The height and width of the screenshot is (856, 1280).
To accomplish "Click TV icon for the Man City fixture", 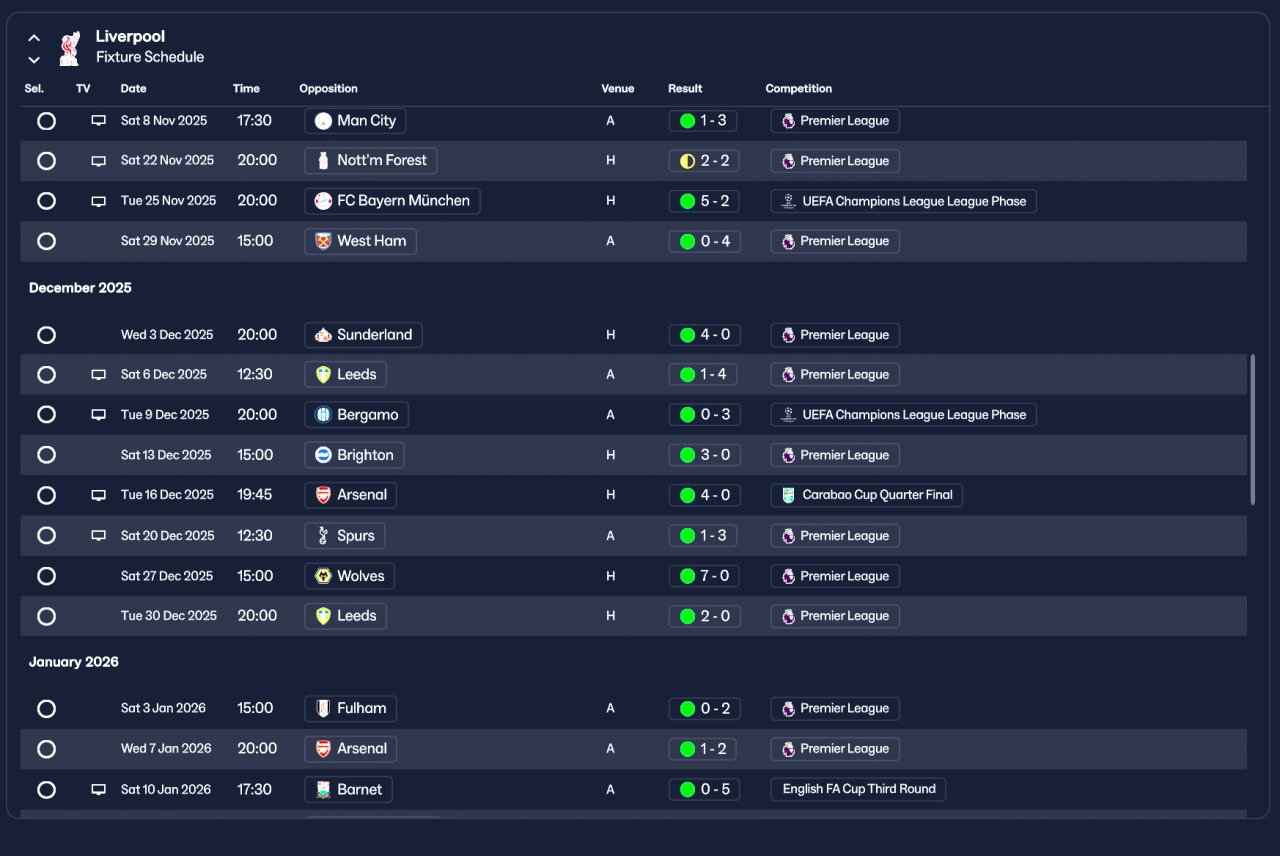I will coord(98,121).
